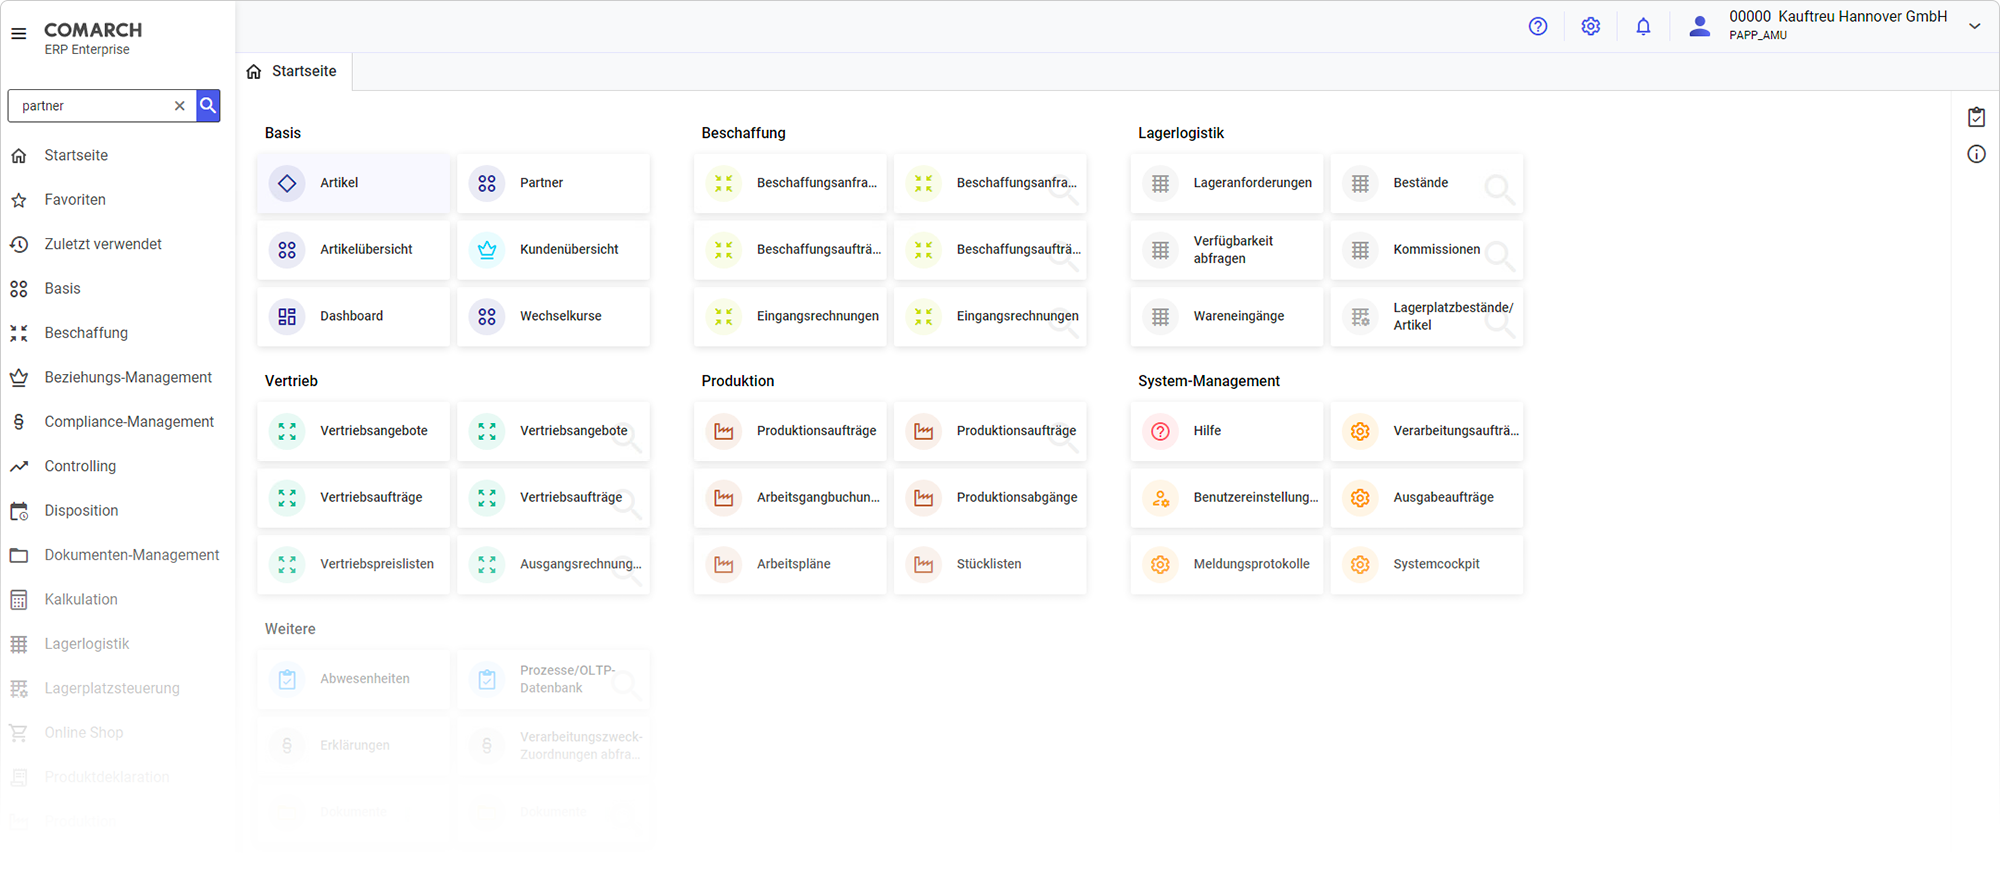This screenshot has width=2000, height=875.
Task: Click the help question mark icon
Action: click(1538, 27)
